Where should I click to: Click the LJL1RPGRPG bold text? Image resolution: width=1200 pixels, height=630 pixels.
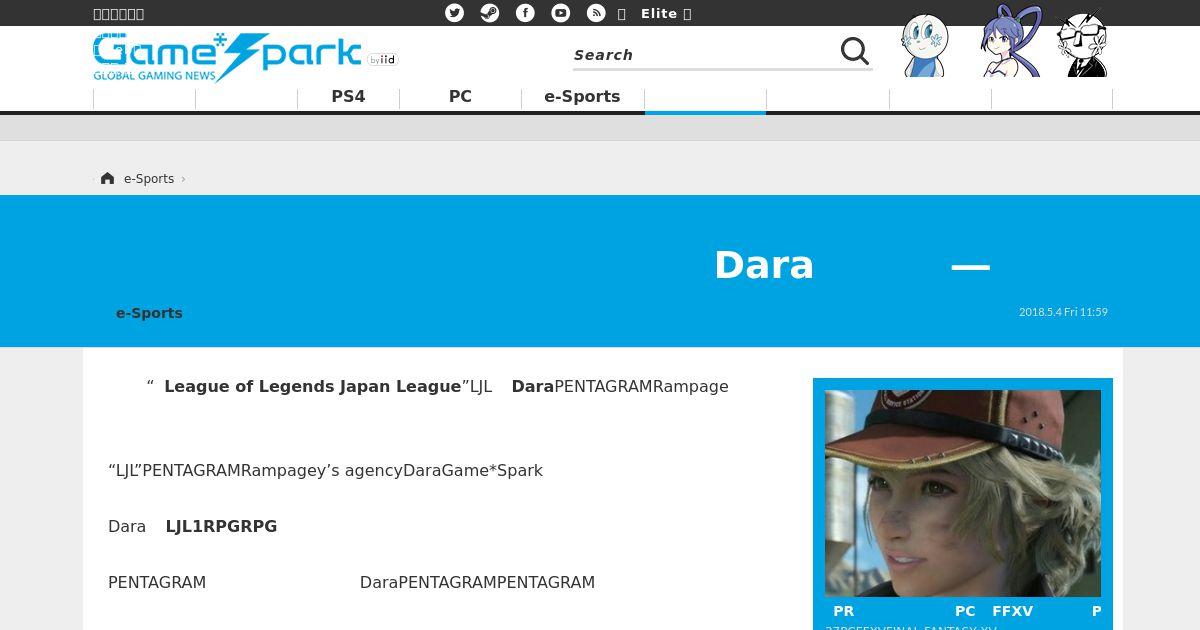pos(221,526)
